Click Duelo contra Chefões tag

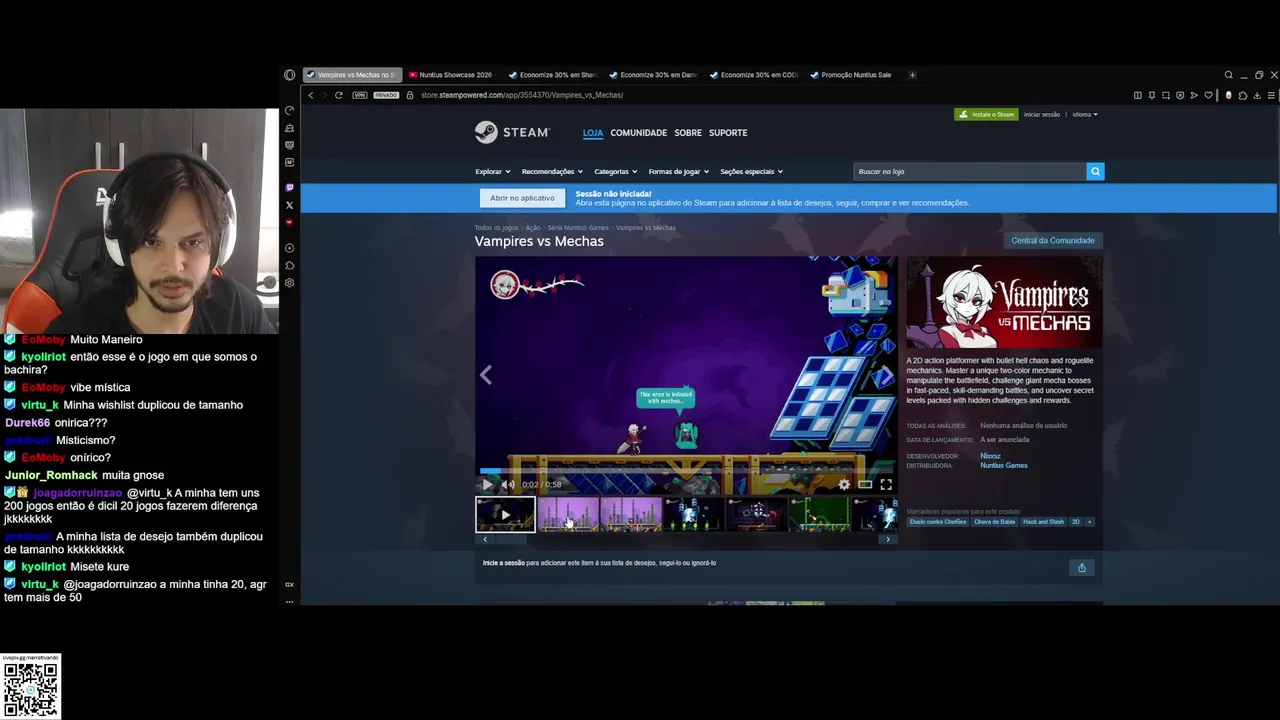pos(938,521)
